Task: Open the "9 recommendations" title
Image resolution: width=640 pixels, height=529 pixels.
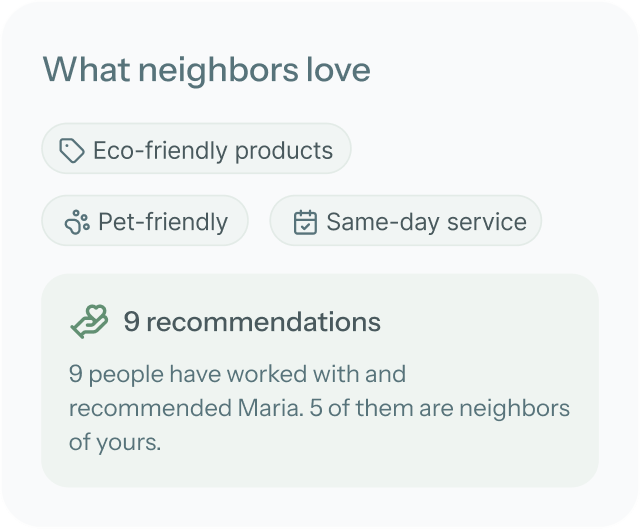Action: pyautogui.click(x=252, y=322)
